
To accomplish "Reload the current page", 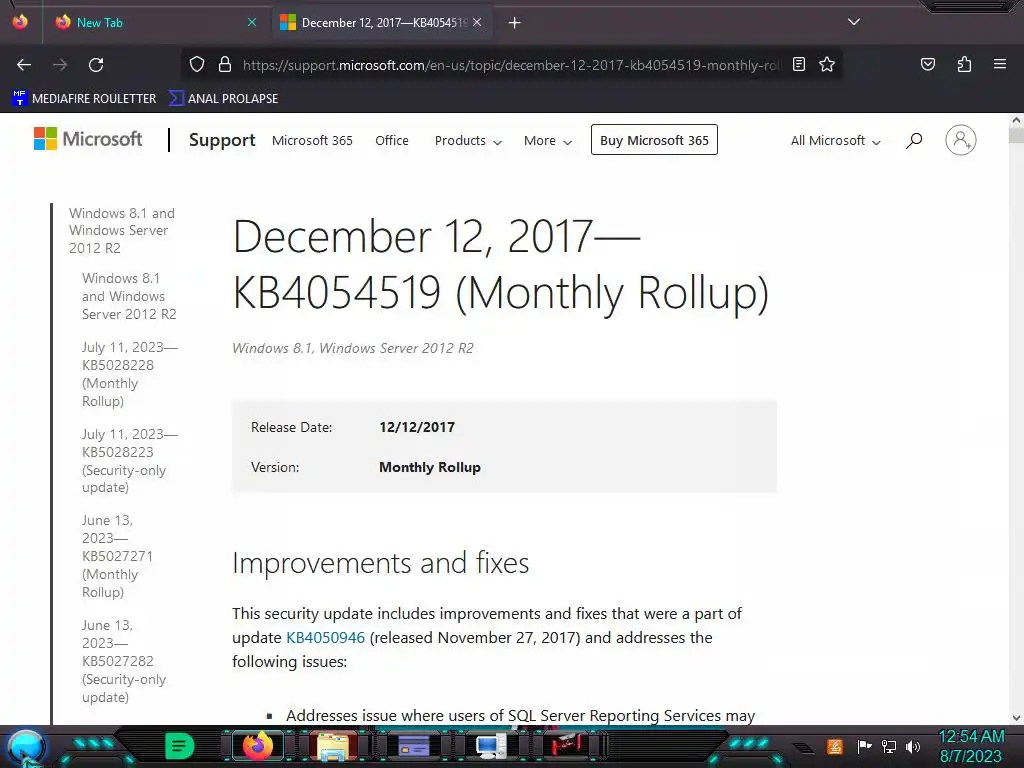I will pyautogui.click(x=96, y=65).
